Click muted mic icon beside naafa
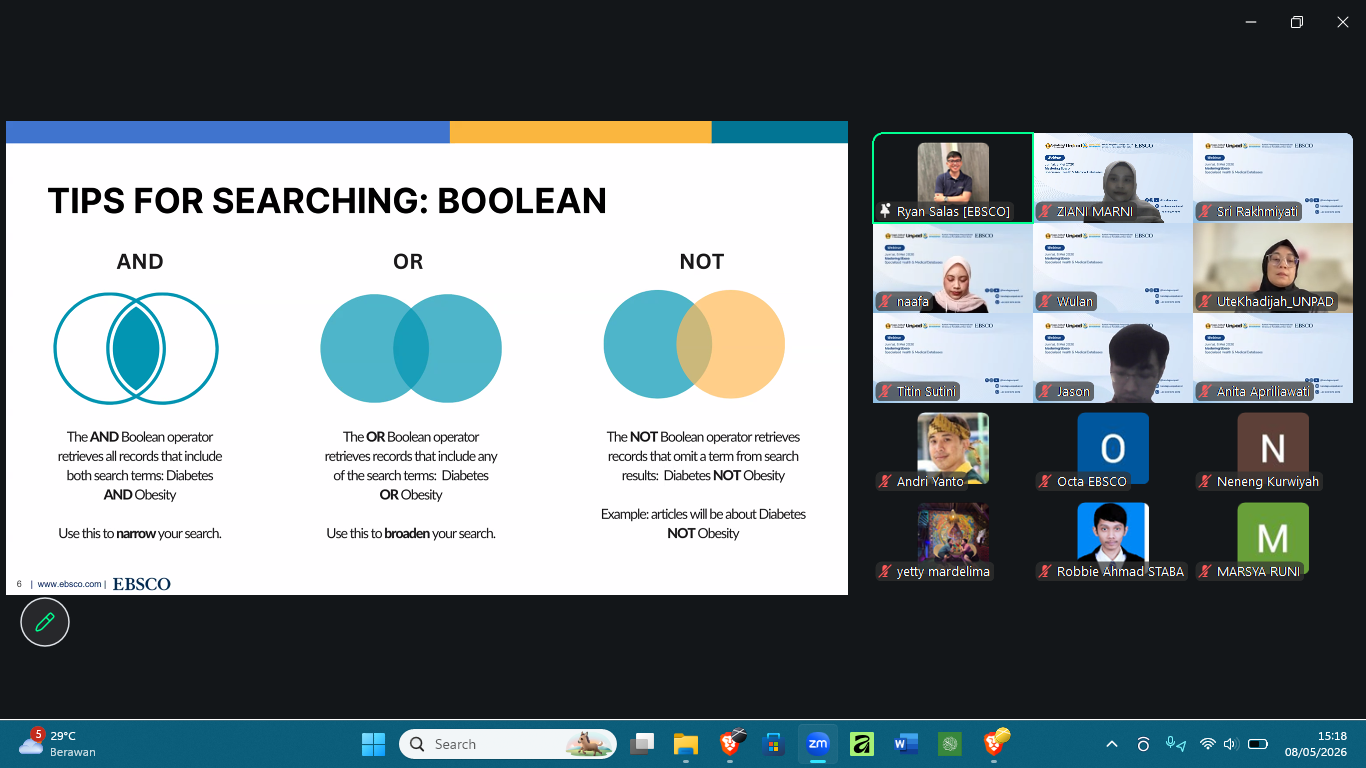The image size is (1366, 768). point(885,302)
